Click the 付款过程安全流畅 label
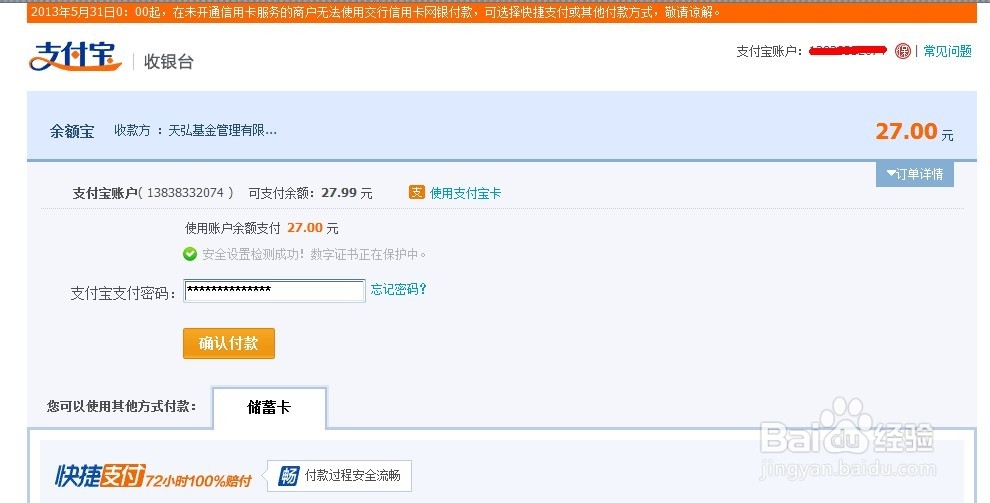 pyautogui.click(x=352, y=475)
